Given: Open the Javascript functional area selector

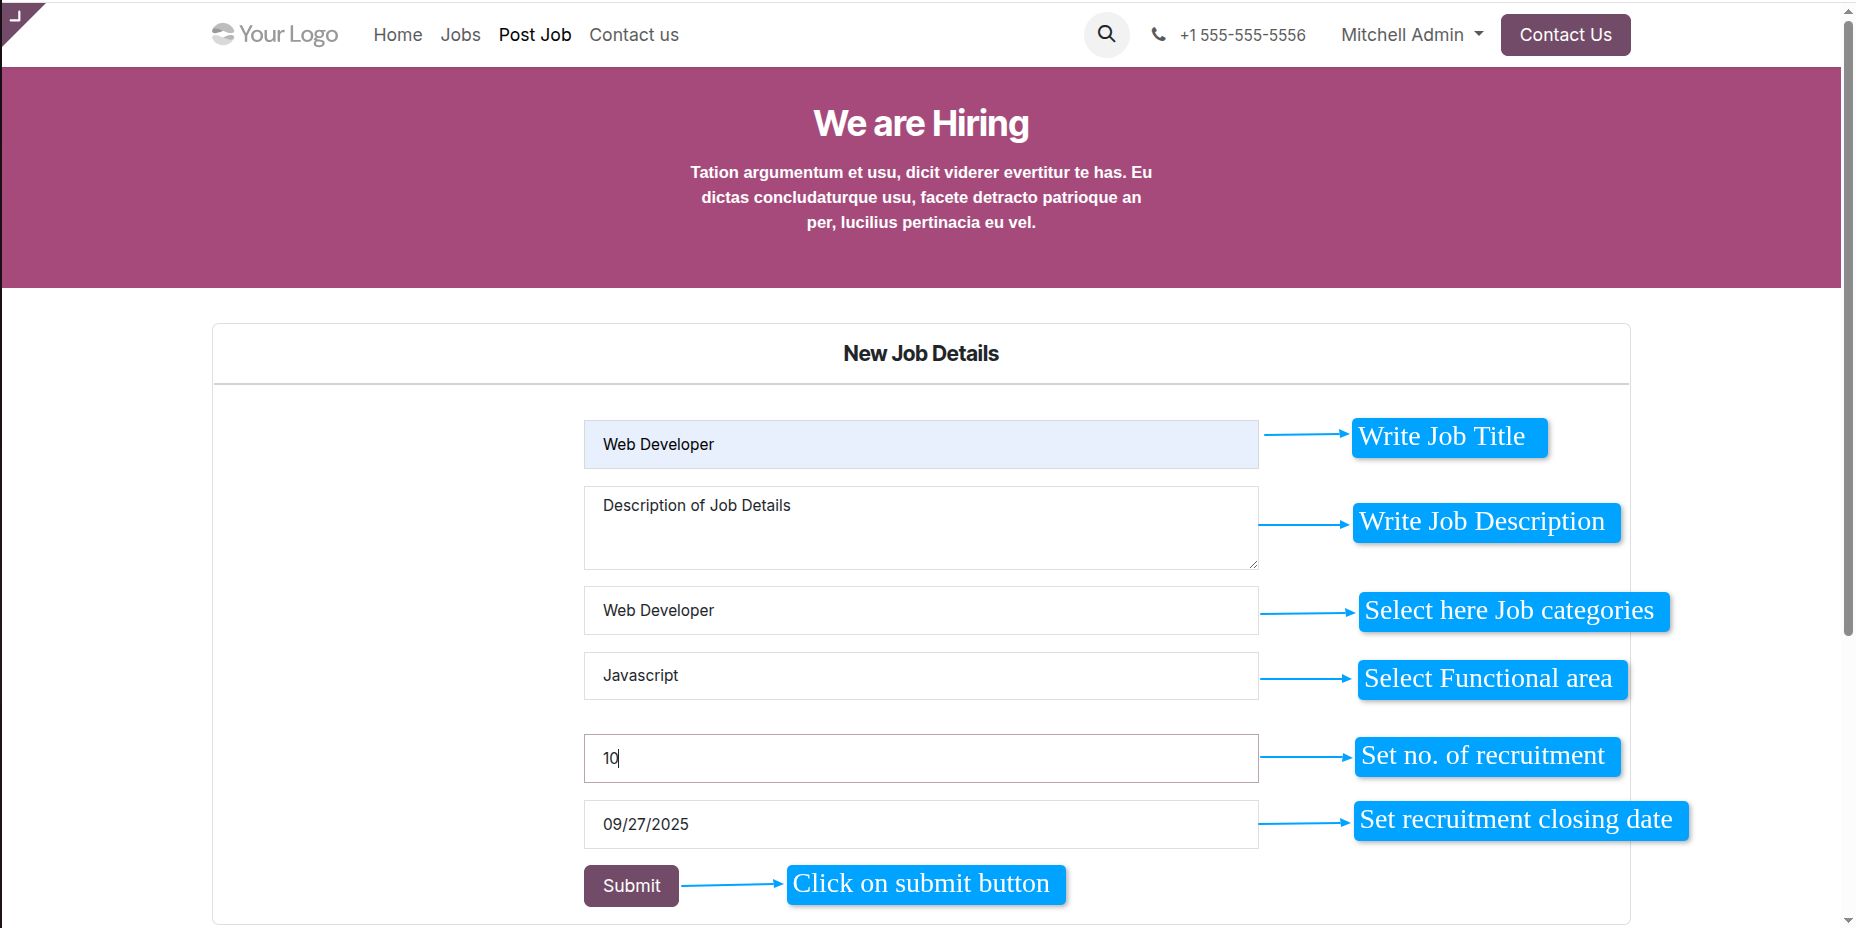Looking at the screenshot, I should pyautogui.click(x=920, y=676).
